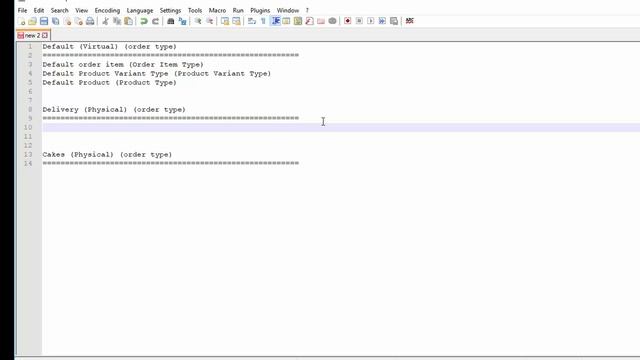Viewport: 640px width, 360px height.
Task: Open the Search menu
Action: pyautogui.click(x=60, y=10)
